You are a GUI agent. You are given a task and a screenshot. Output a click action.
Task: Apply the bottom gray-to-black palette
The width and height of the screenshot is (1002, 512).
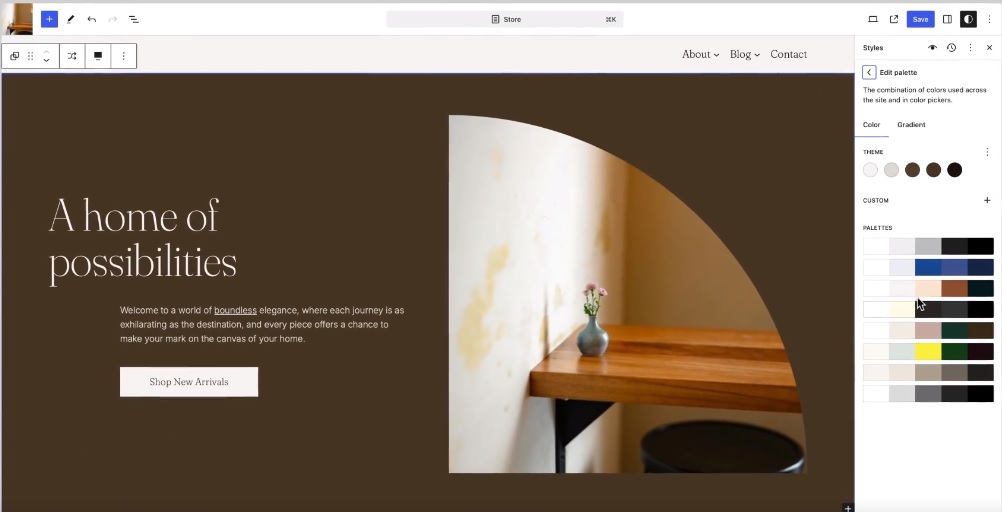(929, 394)
